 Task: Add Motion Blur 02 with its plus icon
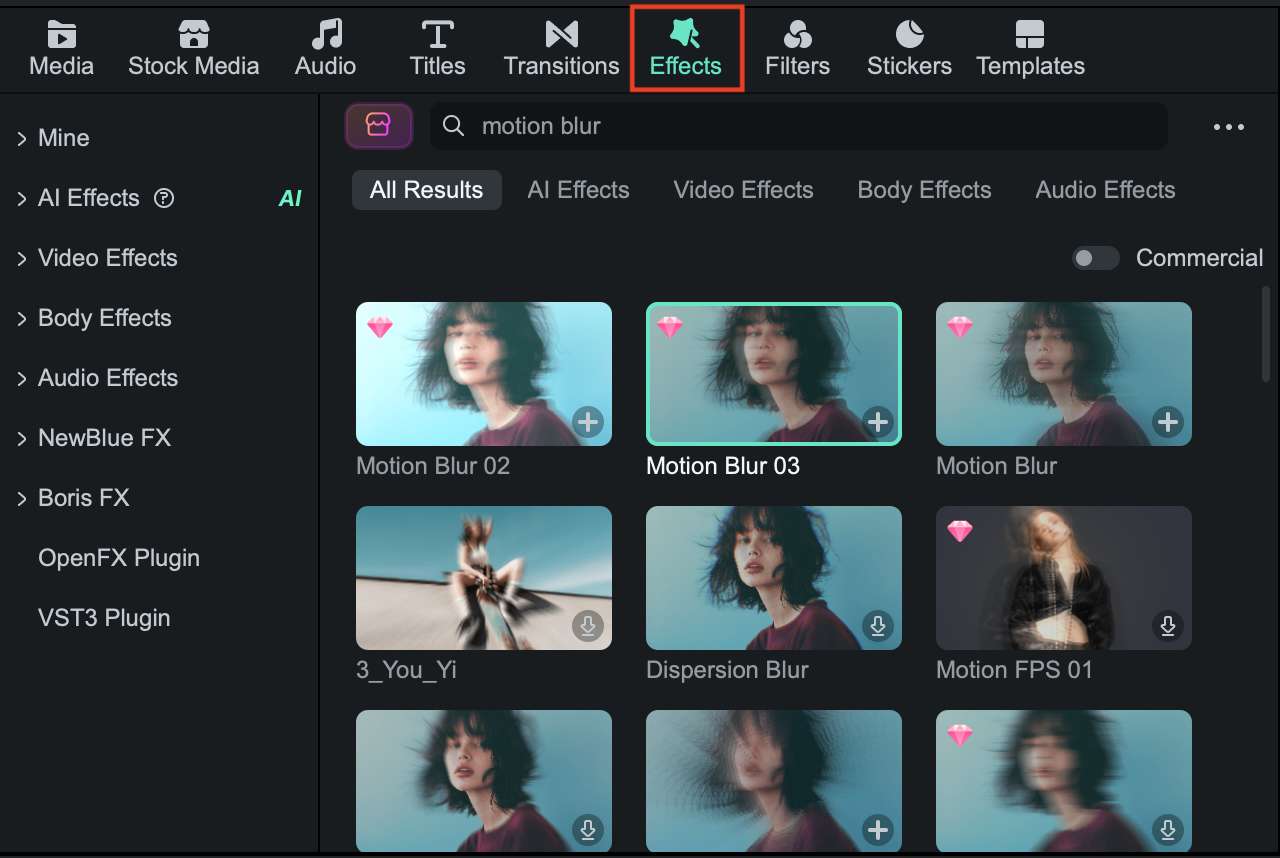(588, 422)
